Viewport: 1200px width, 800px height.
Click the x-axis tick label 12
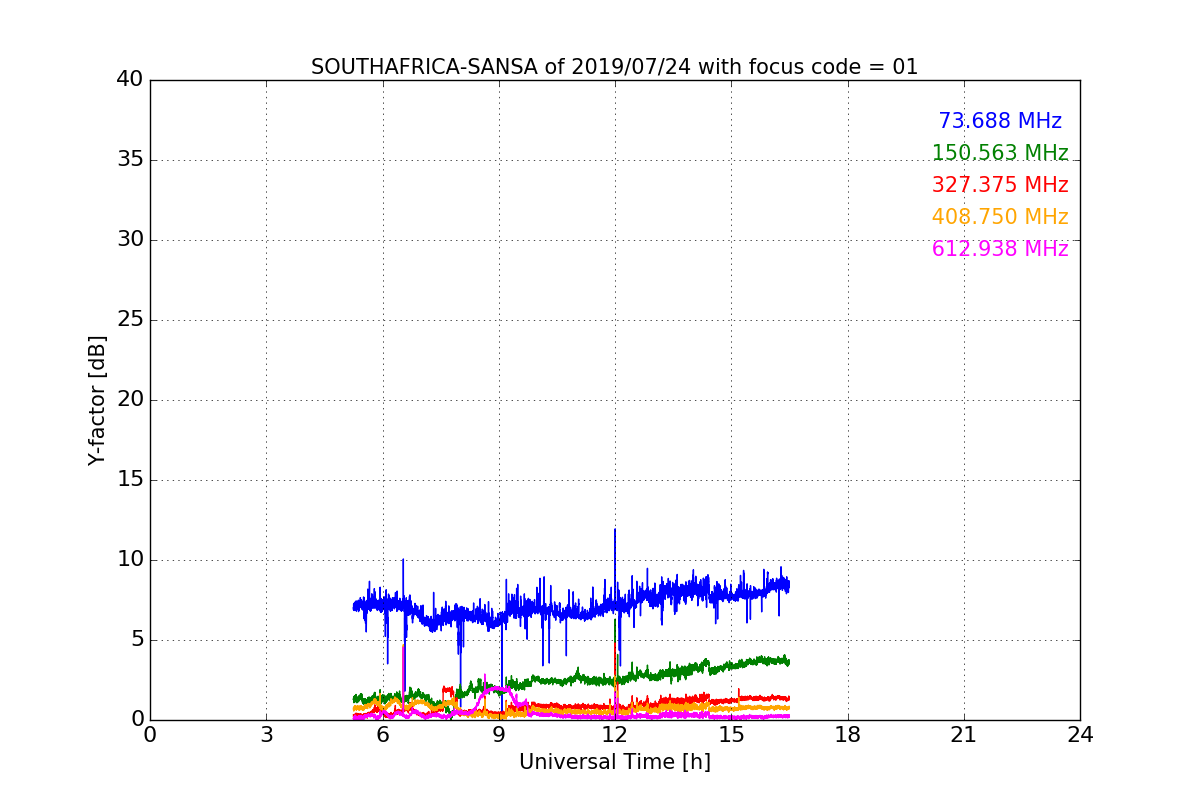tap(615, 735)
